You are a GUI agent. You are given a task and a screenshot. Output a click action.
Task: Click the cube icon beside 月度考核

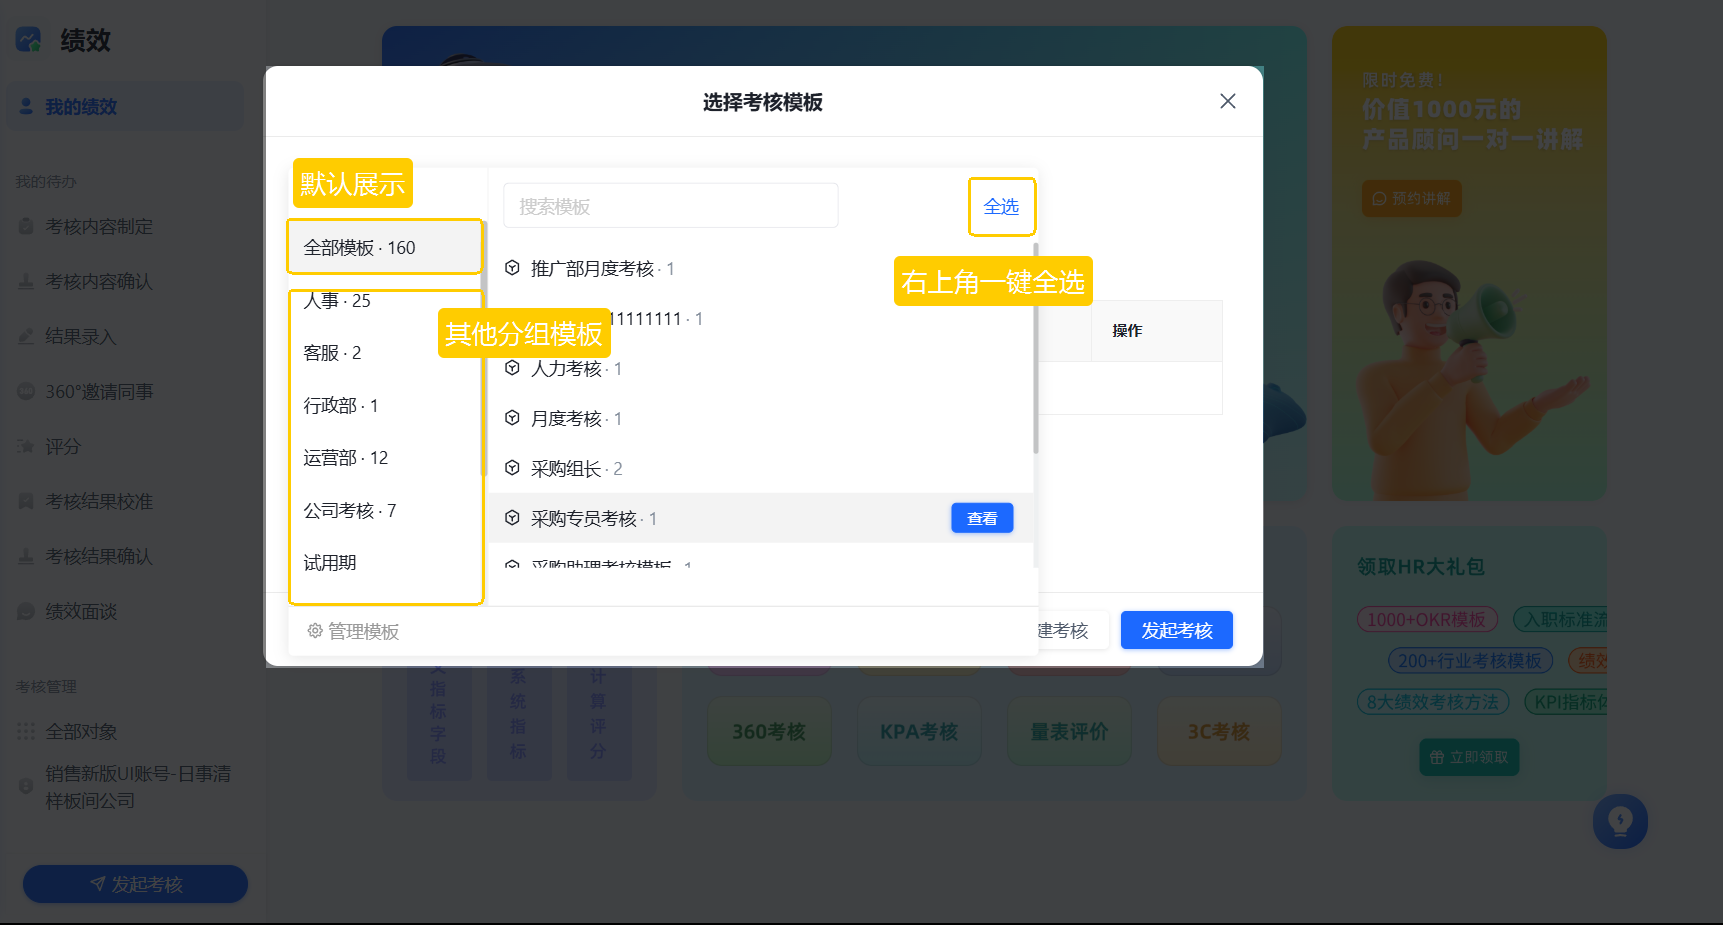click(x=512, y=418)
